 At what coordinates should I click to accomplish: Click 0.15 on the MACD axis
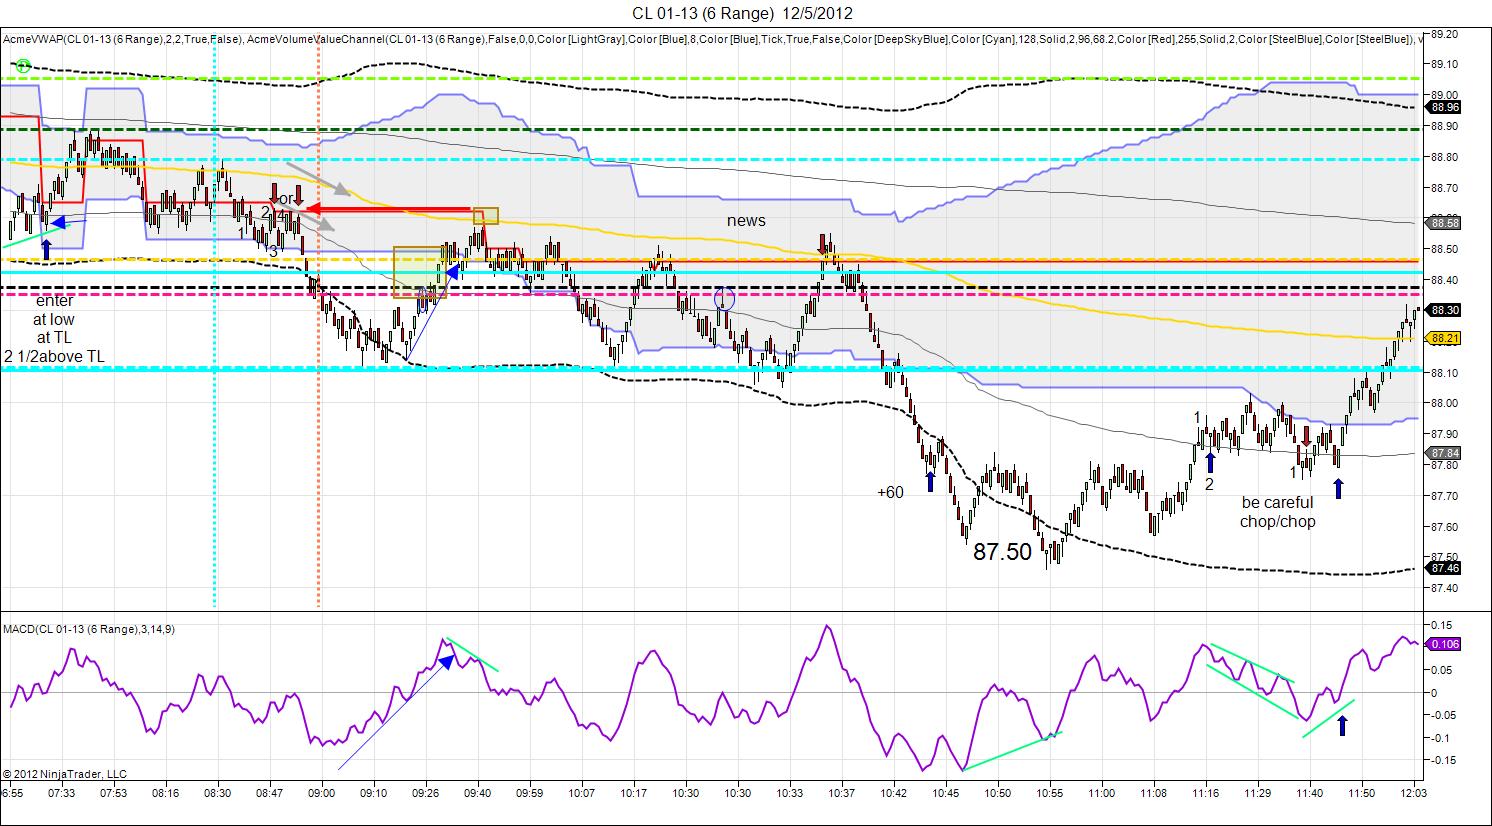click(x=1443, y=625)
